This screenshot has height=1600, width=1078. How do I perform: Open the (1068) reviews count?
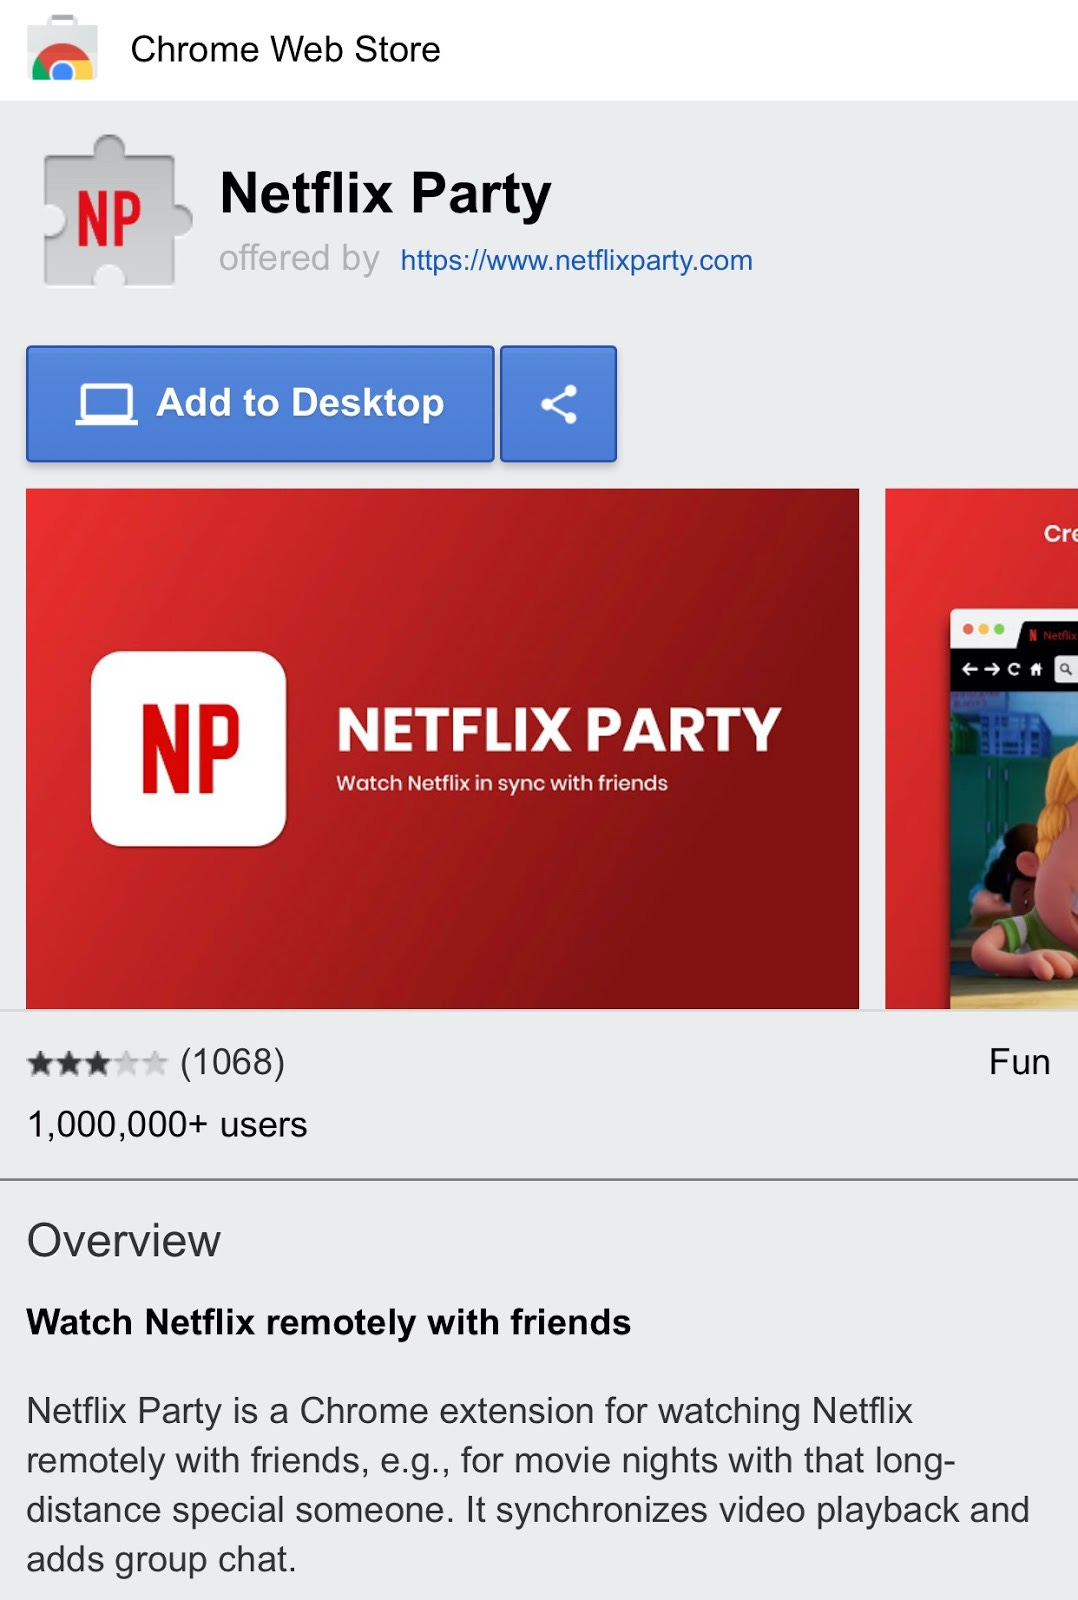pos(232,1062)
